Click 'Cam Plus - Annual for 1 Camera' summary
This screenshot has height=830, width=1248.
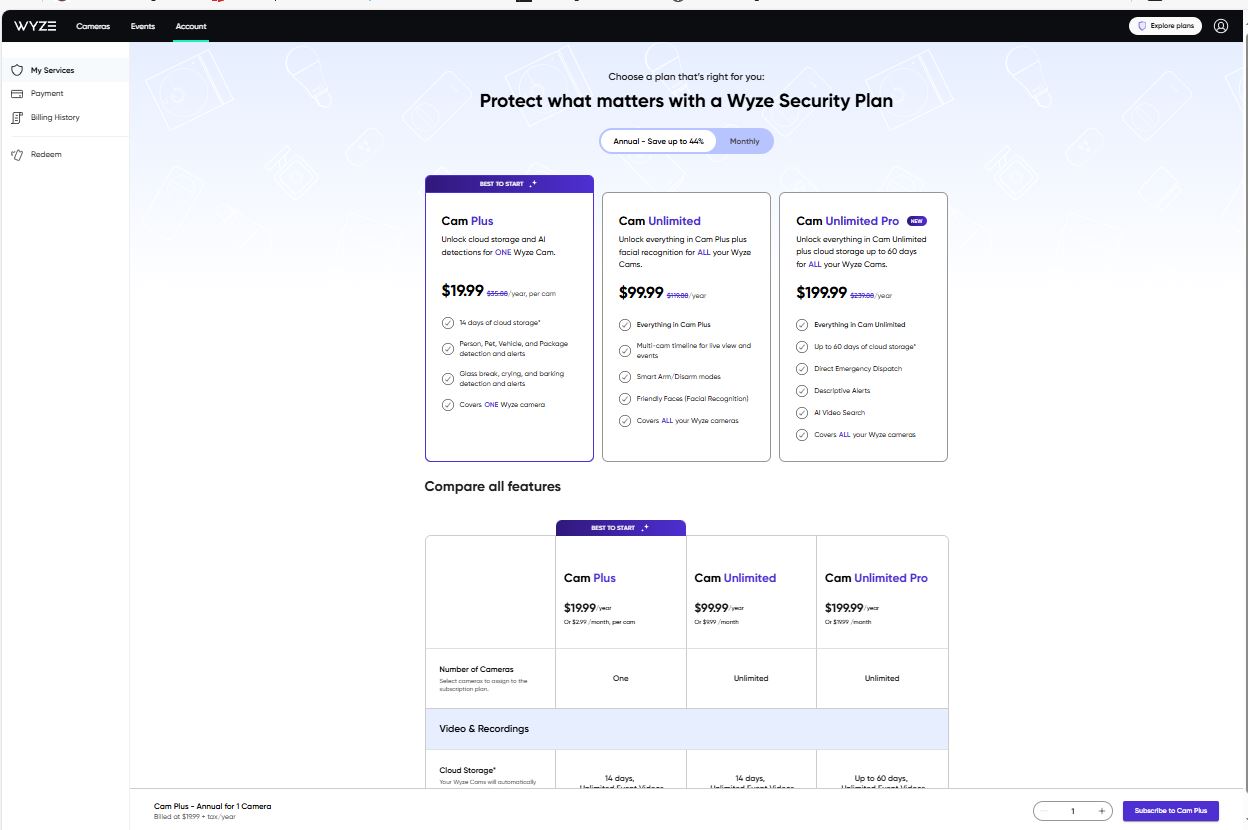click(x=212, y=806)
